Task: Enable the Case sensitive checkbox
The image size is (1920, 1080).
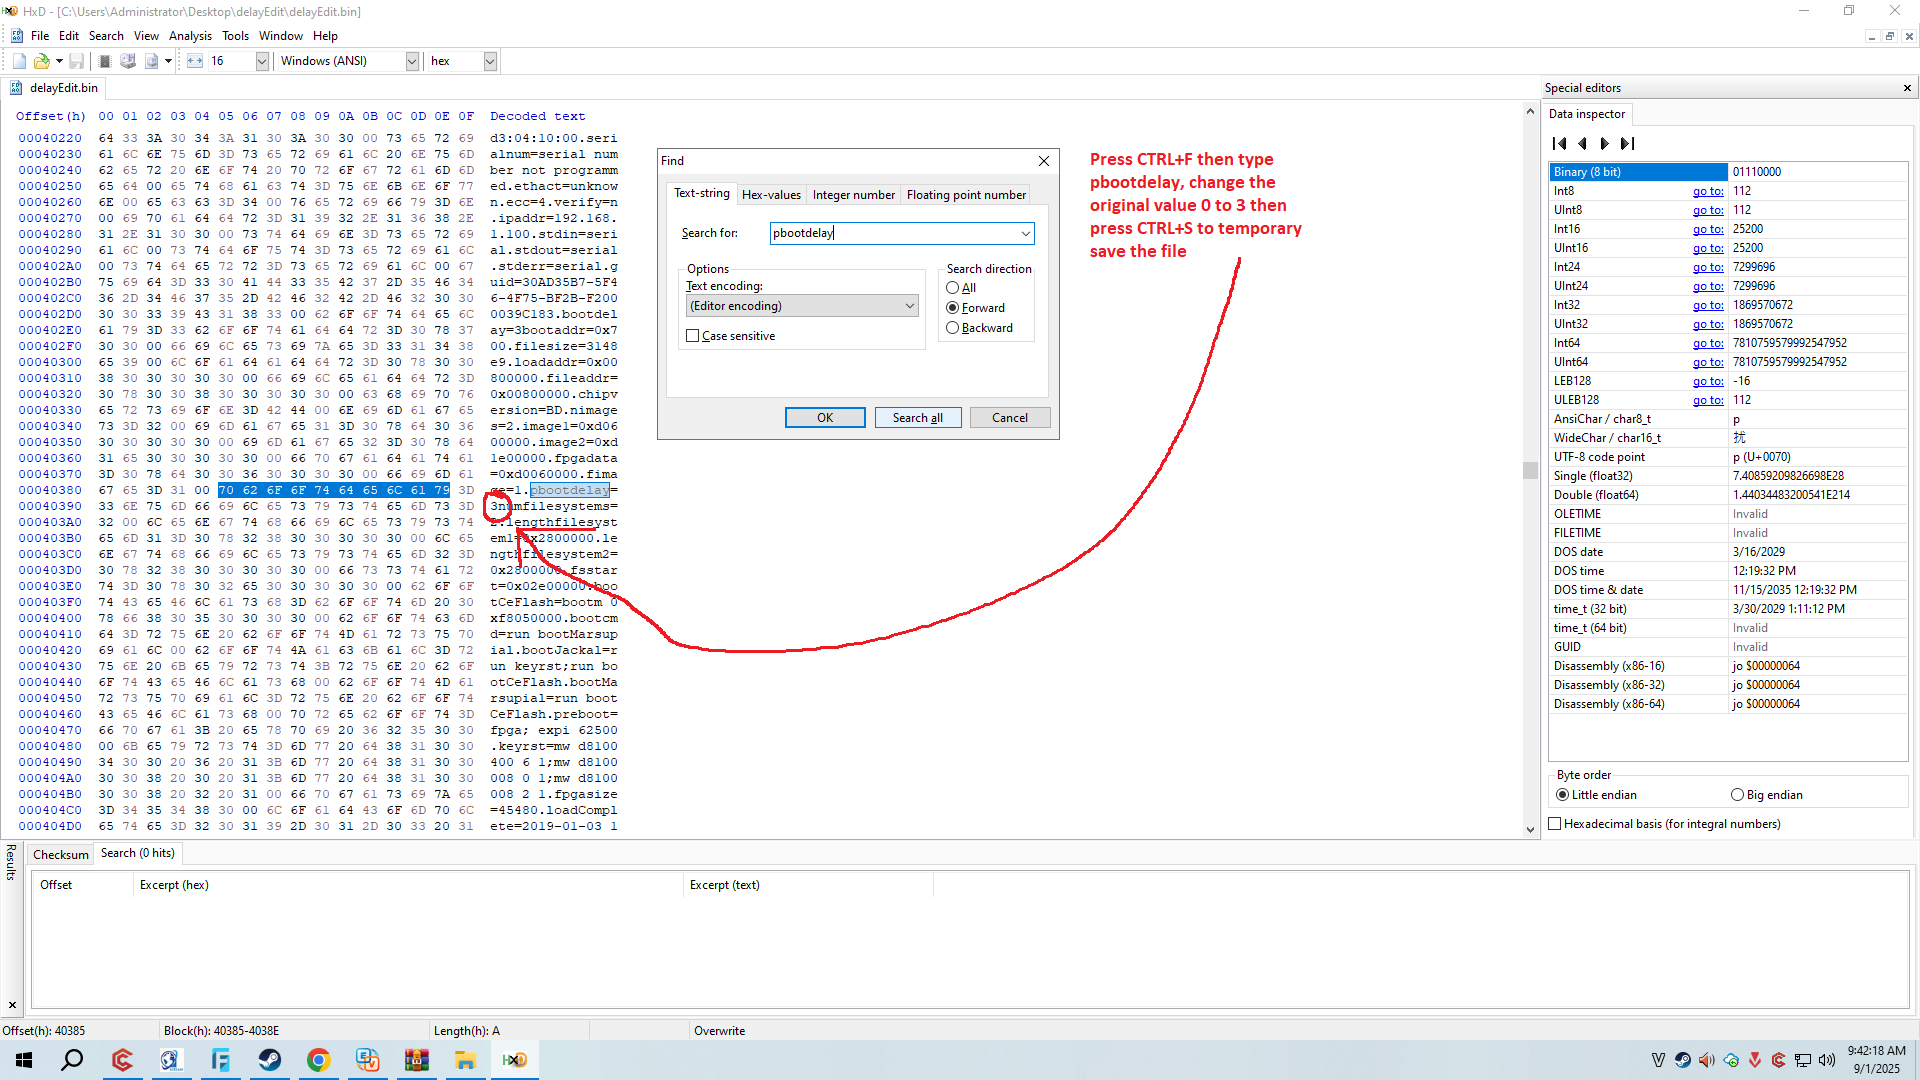Action: (693, 336)
